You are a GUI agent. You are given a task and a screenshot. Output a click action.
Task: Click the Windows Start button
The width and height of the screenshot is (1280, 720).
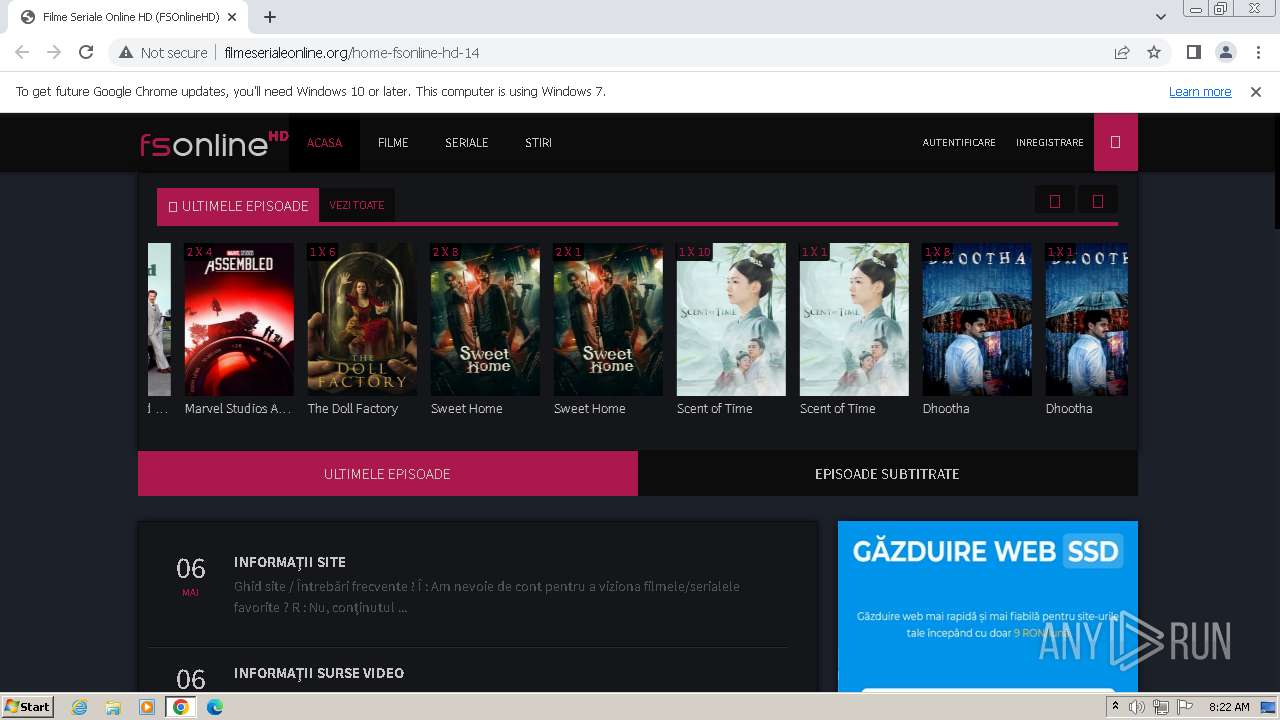coord(28,707)
